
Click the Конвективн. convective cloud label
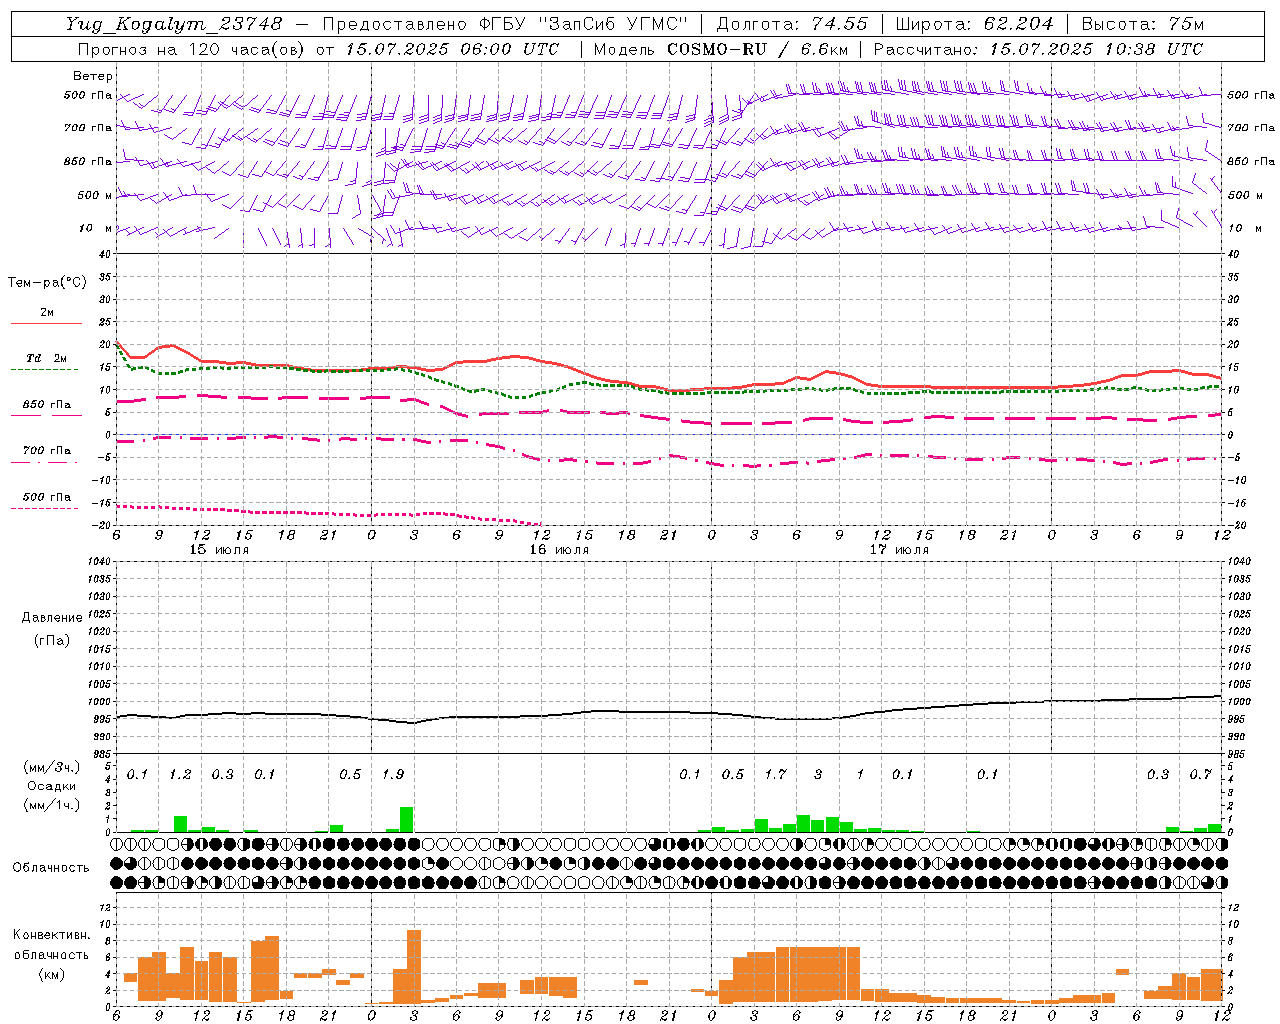51,935
